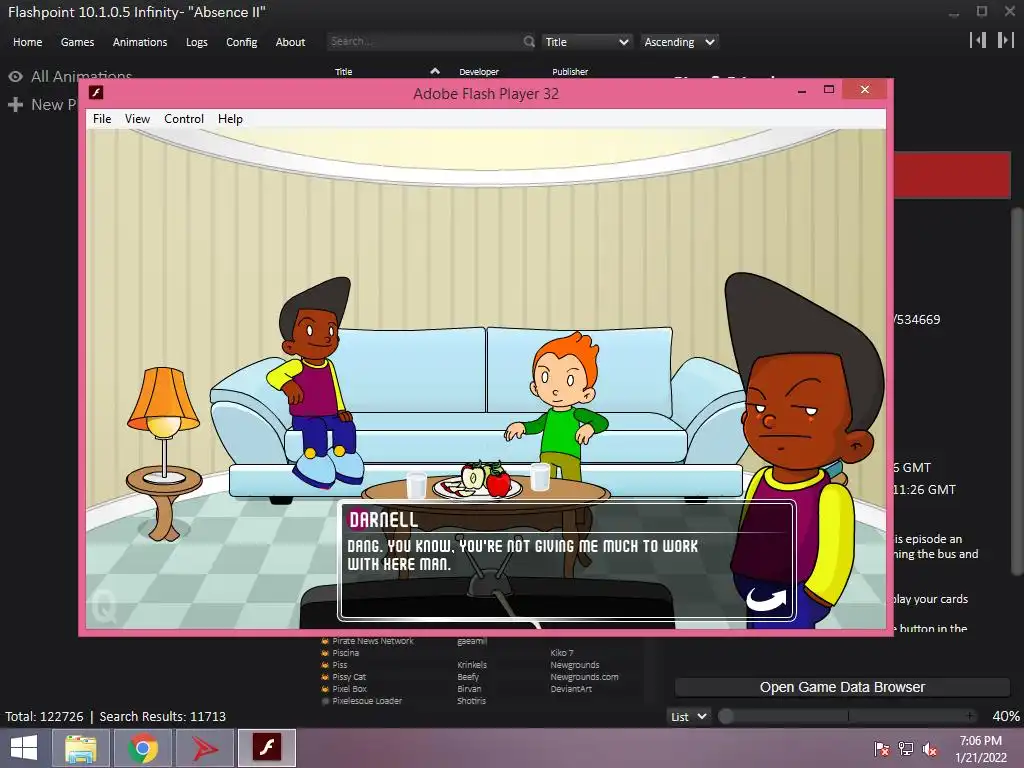Click the Darnell dialogue text box
The image size is (1024, 768).
[566, 560]
